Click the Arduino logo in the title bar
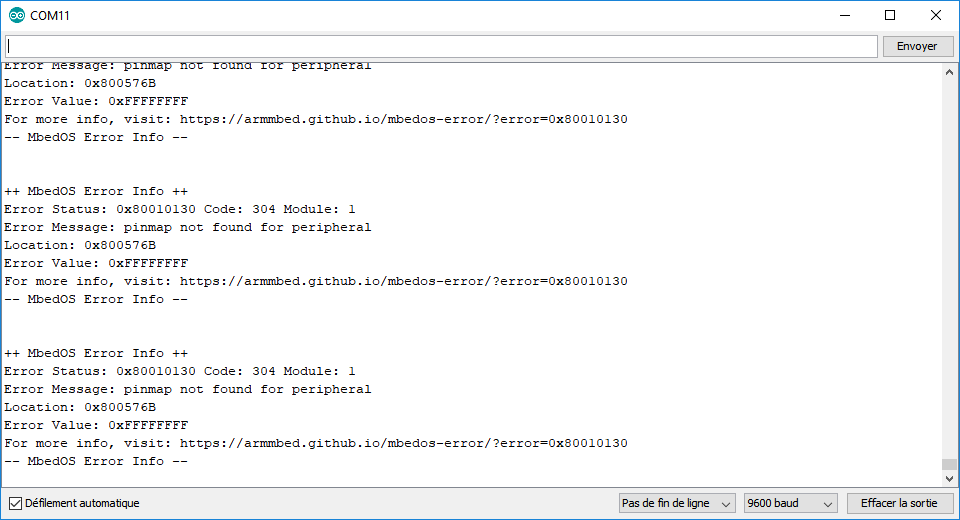 16,15
